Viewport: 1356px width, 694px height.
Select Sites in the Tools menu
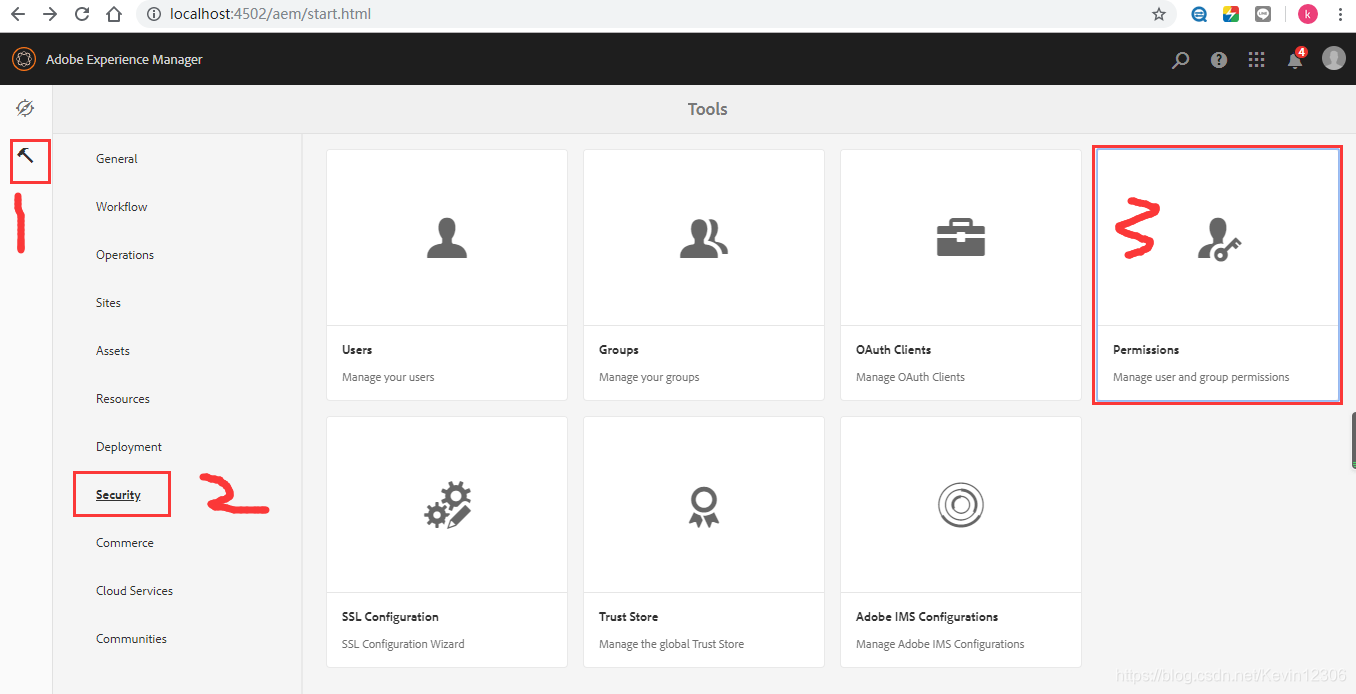pyautogui.click(x=108, y=303)
